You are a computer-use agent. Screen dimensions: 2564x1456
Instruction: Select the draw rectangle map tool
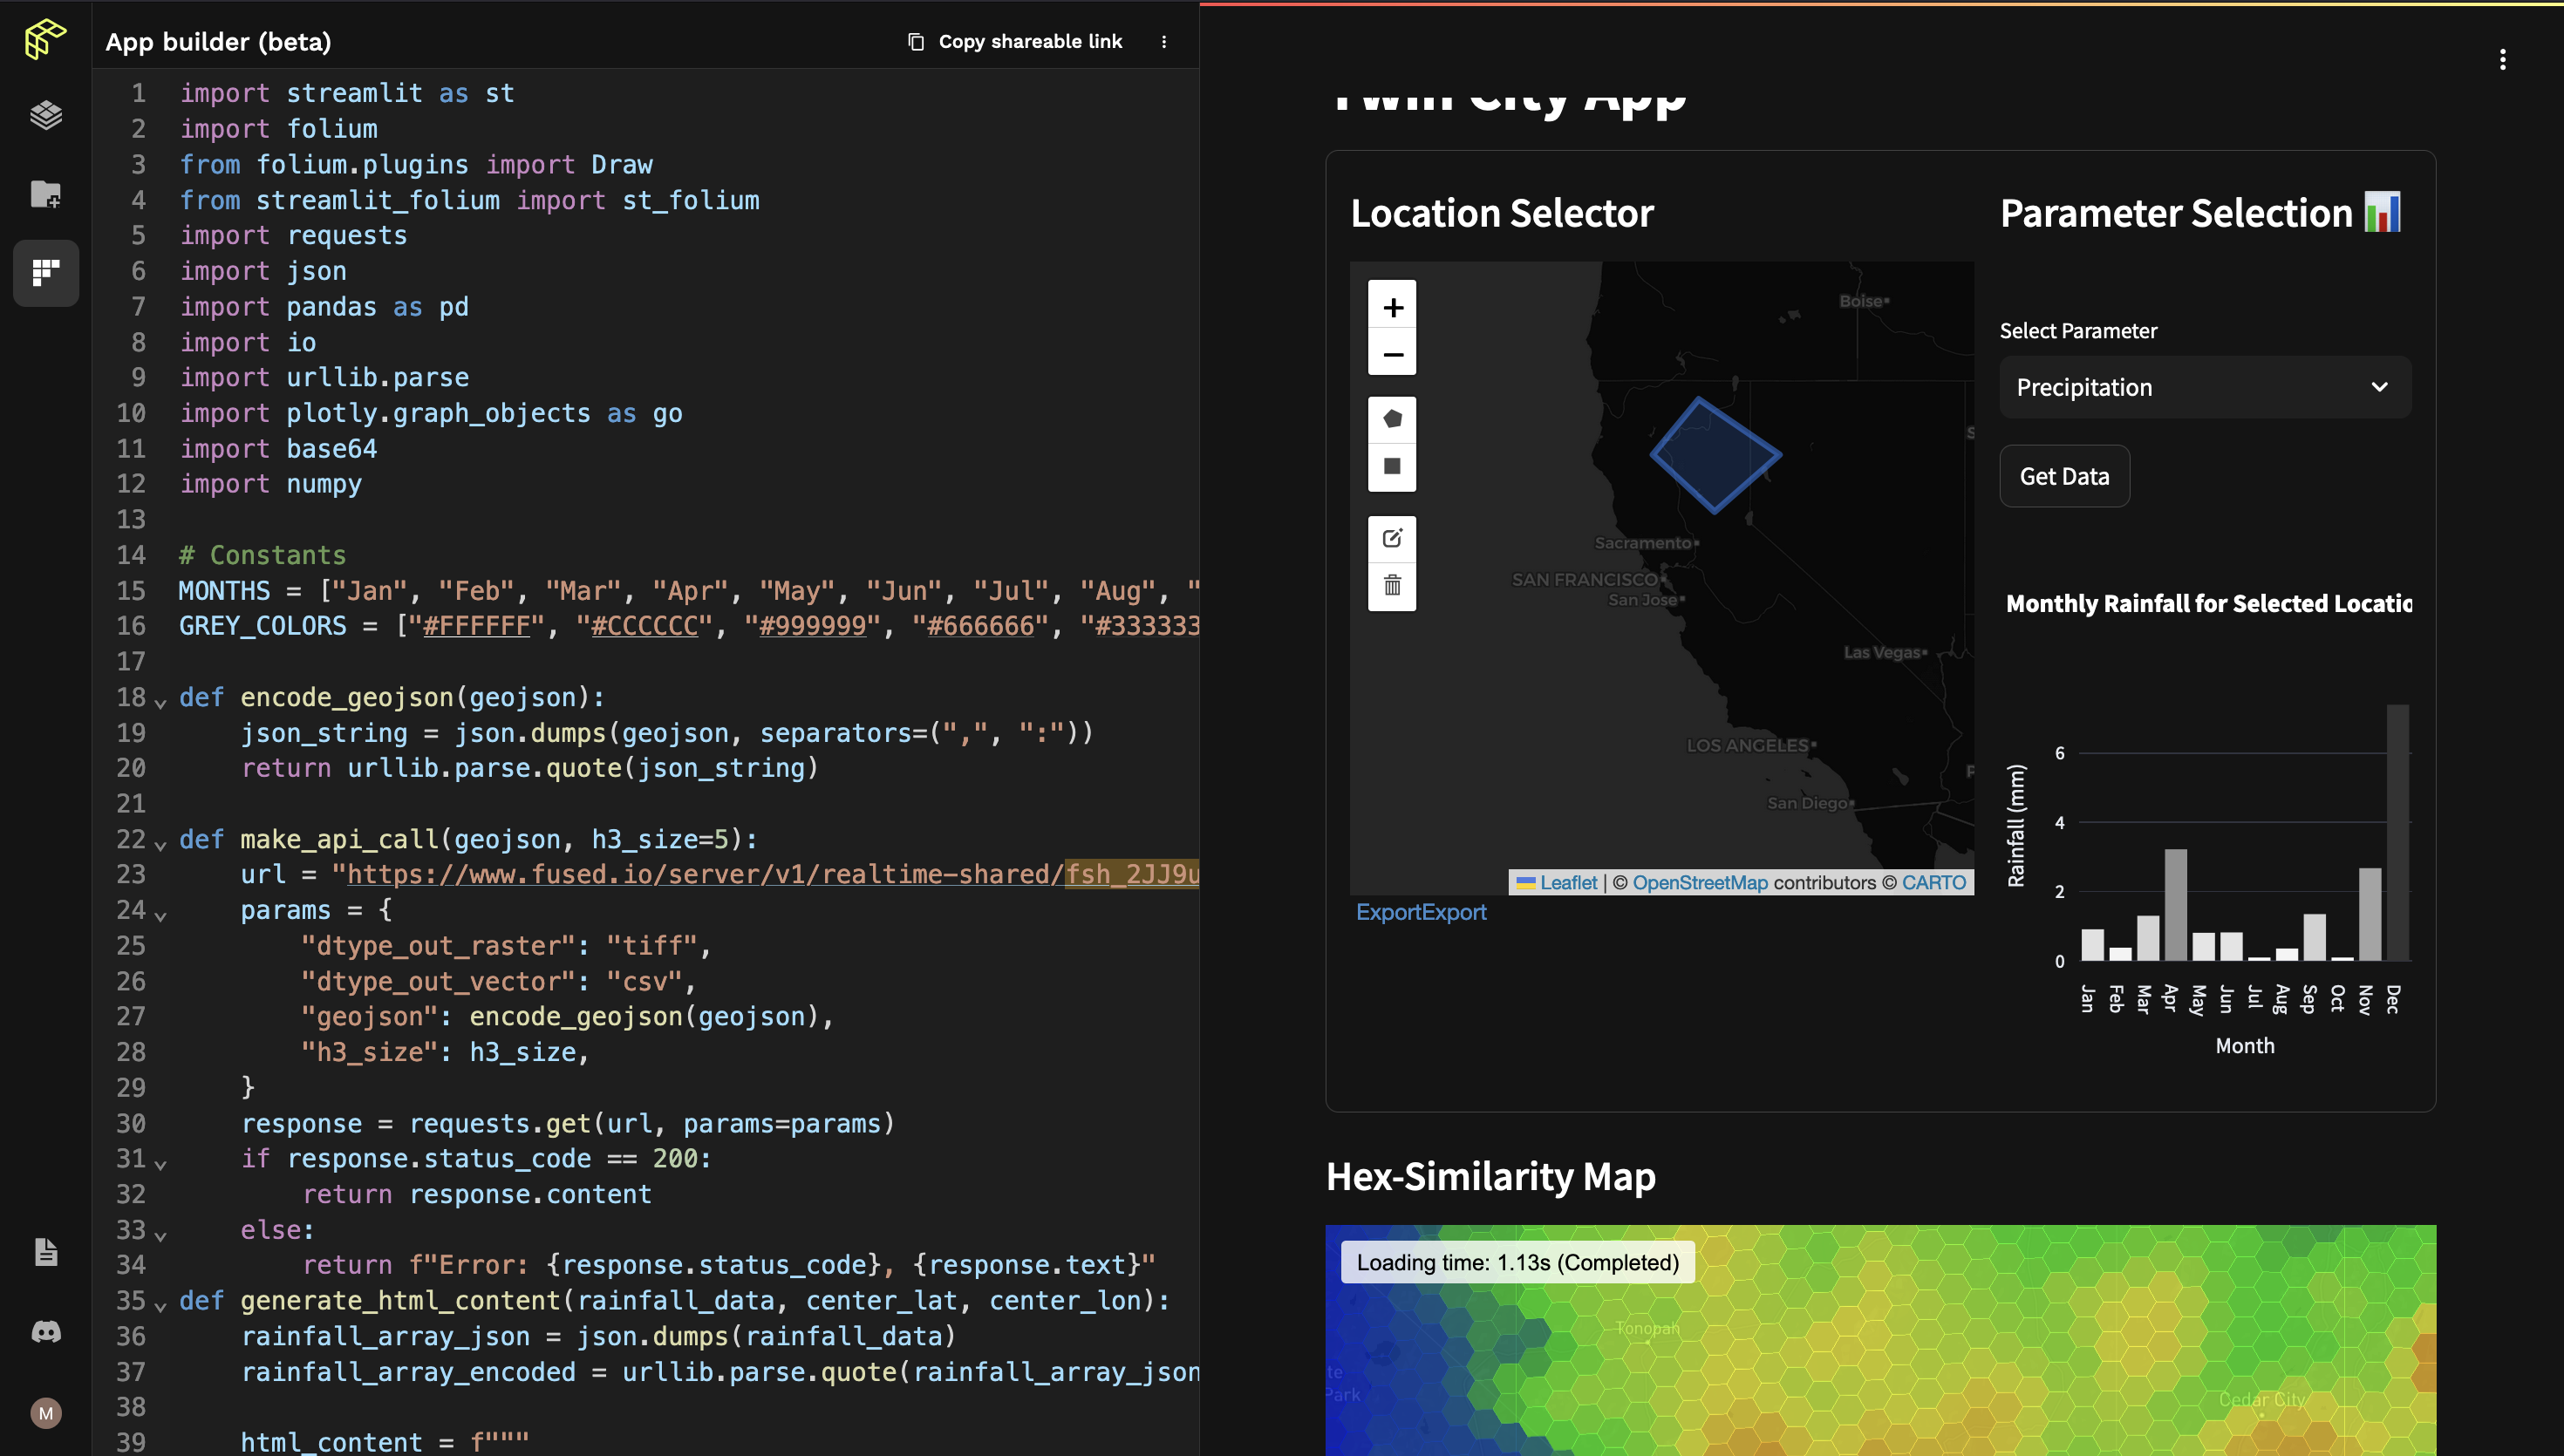(1392, 467)
